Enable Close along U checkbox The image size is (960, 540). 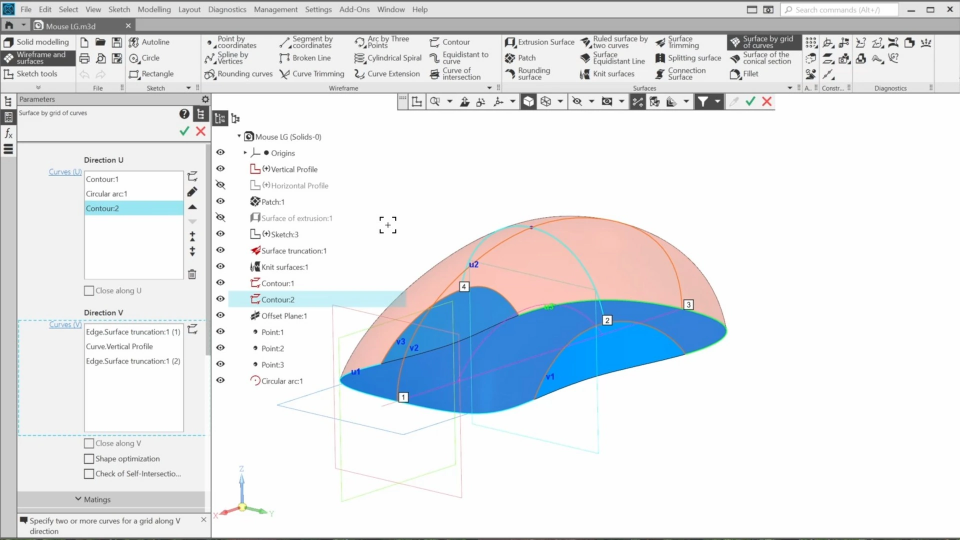89,291
